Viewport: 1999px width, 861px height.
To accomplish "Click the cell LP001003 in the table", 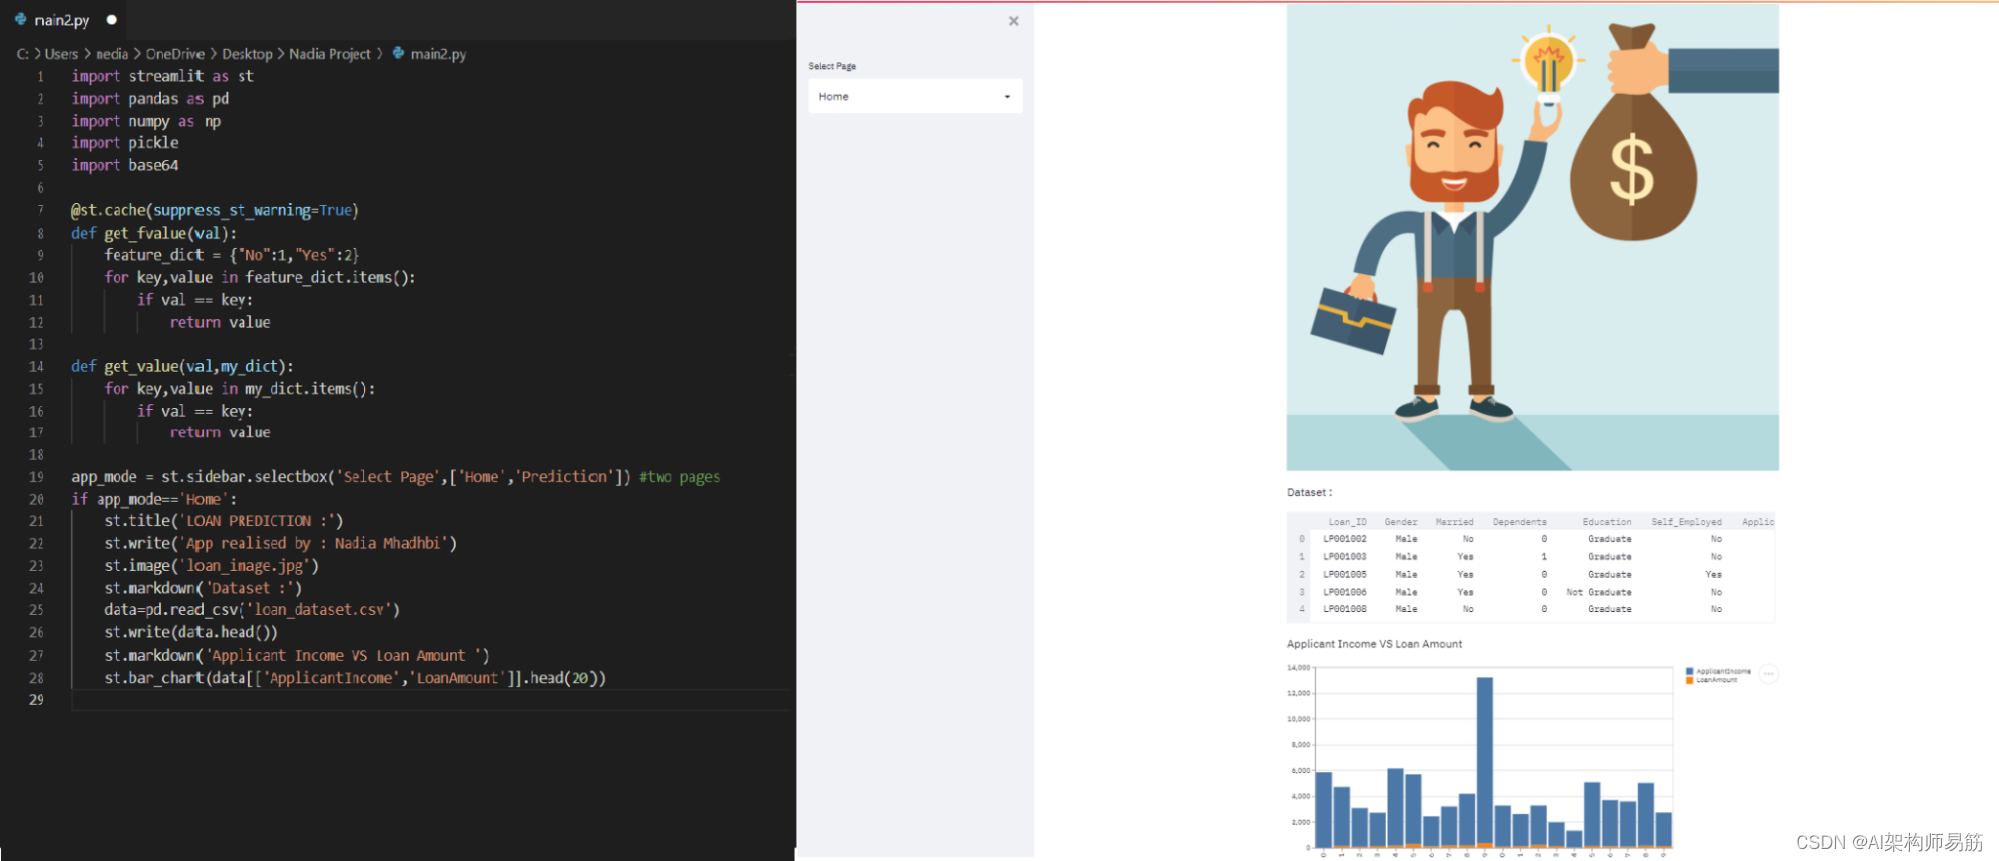I will pyautogui.click(x=1345, y=557).
